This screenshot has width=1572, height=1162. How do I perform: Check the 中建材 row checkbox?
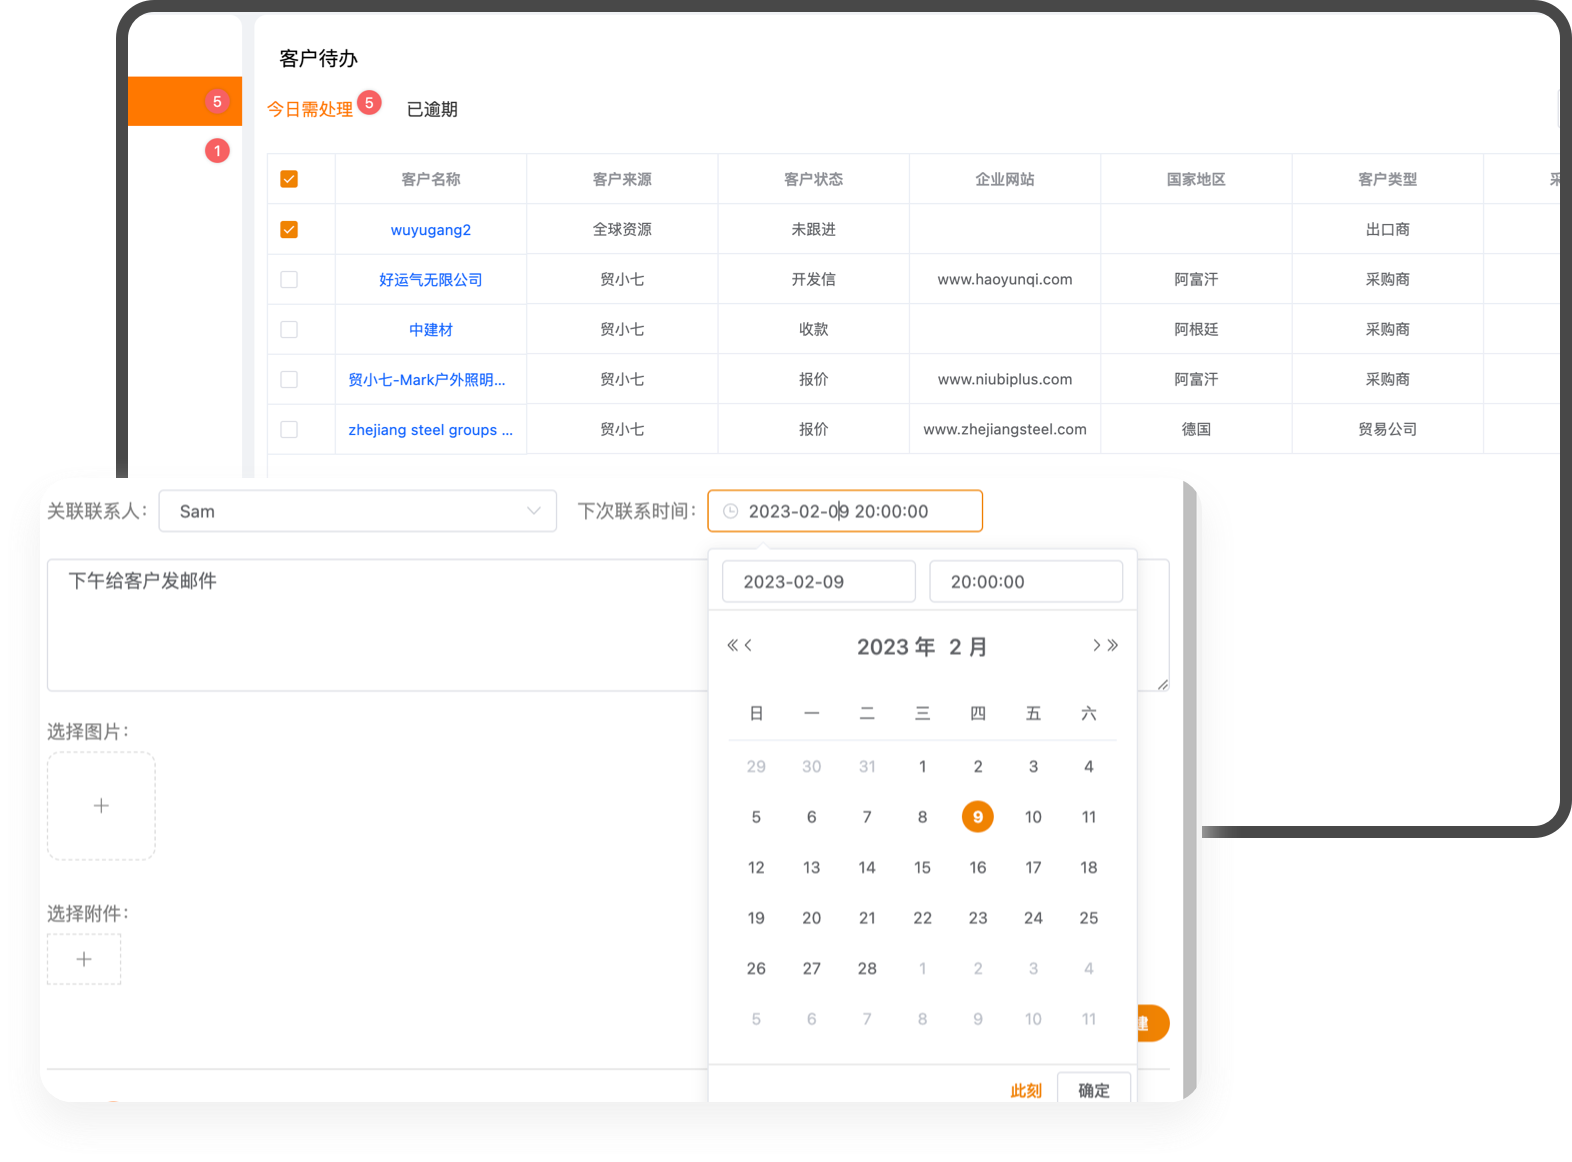(289, 330)
